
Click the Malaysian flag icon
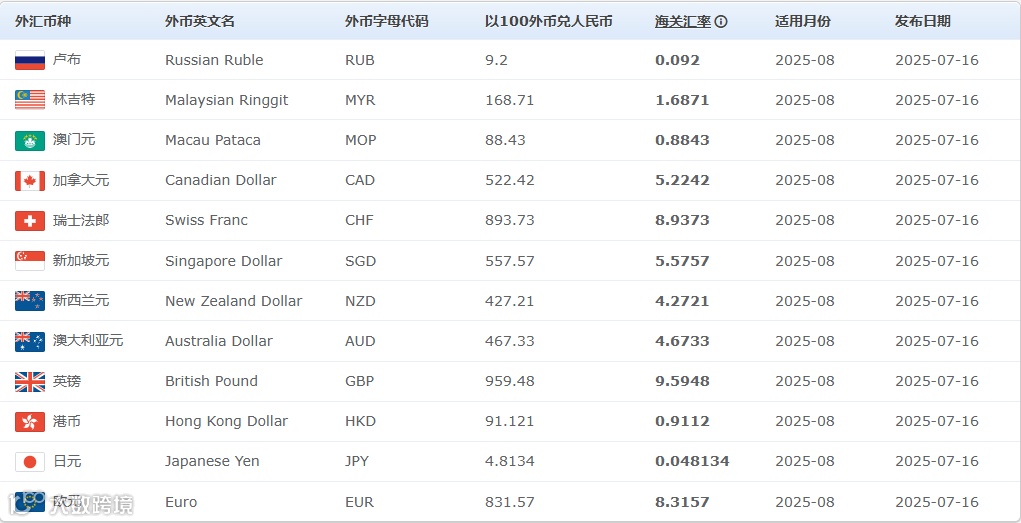coord(30,100)
